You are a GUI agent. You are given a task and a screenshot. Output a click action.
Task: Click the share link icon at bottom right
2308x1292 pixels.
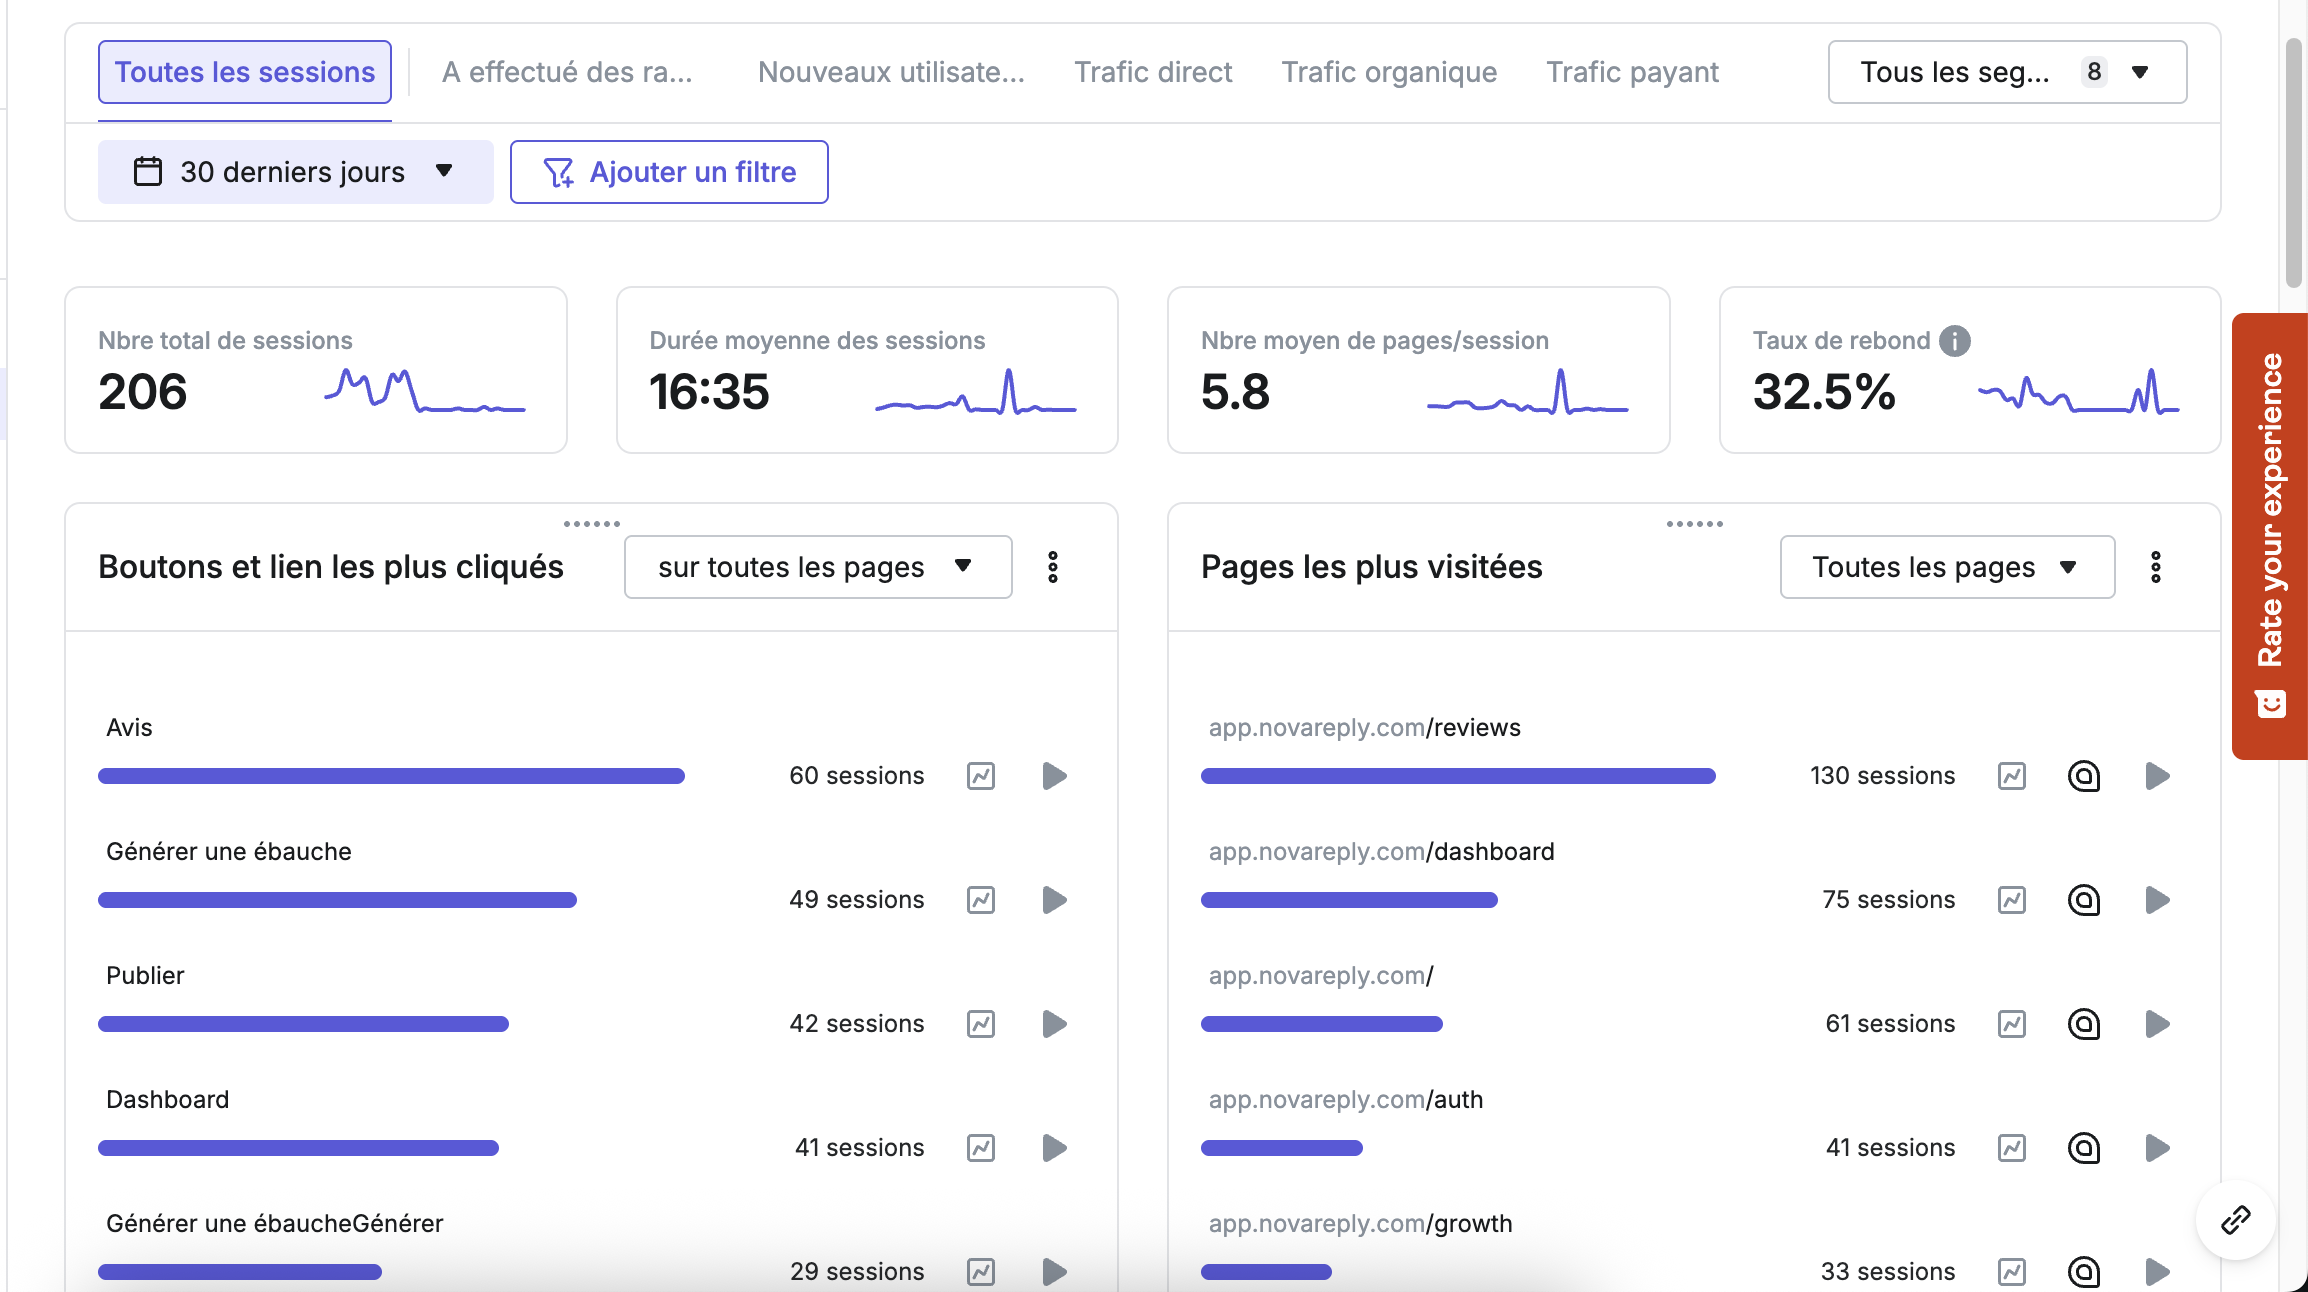[2235, 1220]
